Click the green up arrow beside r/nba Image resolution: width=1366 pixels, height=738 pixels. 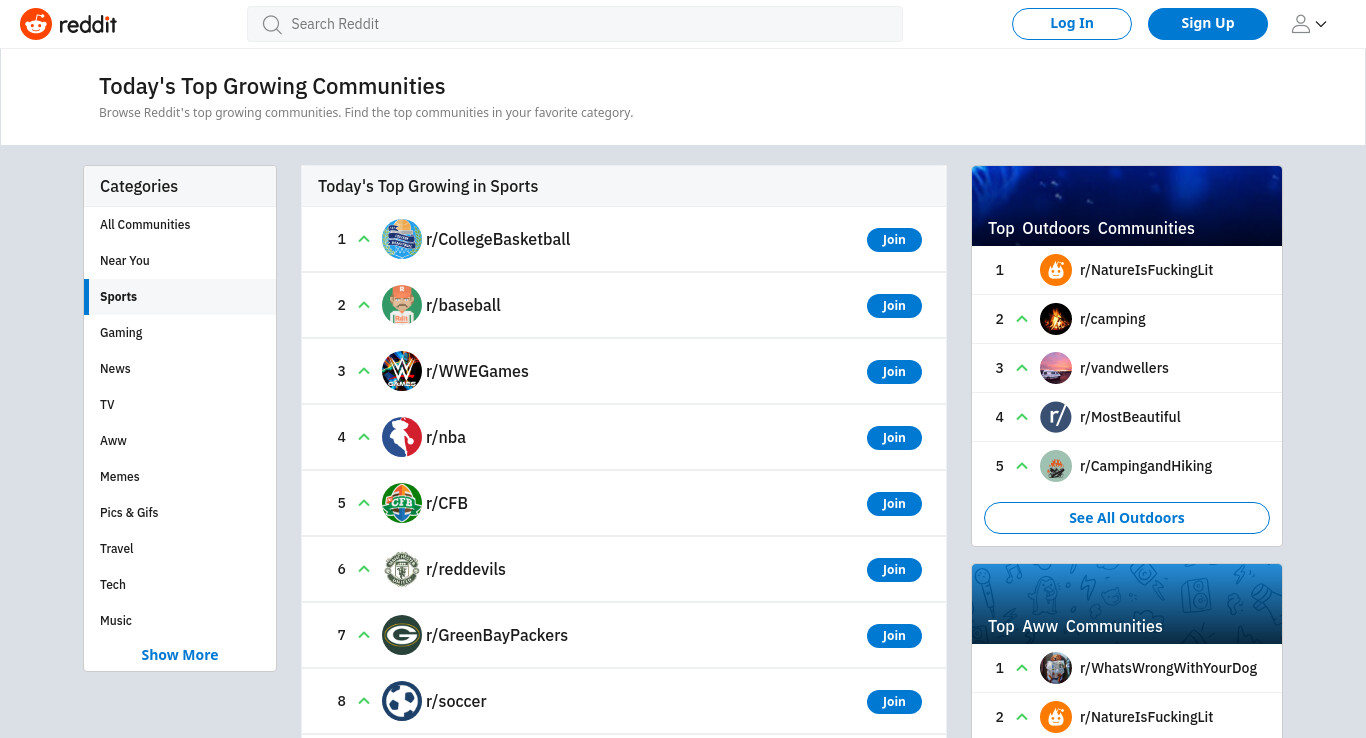pyautogui.click(x=364, y=437)
